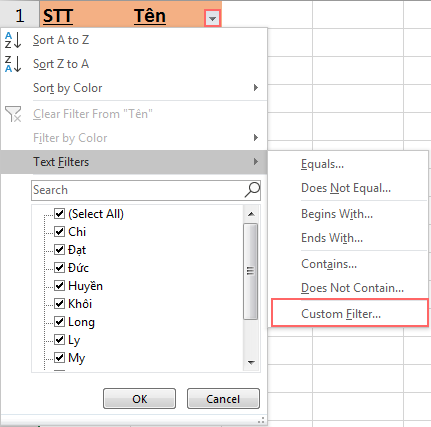Uncheck the Huyền checkbox
This screenshot has height=427, width=431.
(59, 286)
